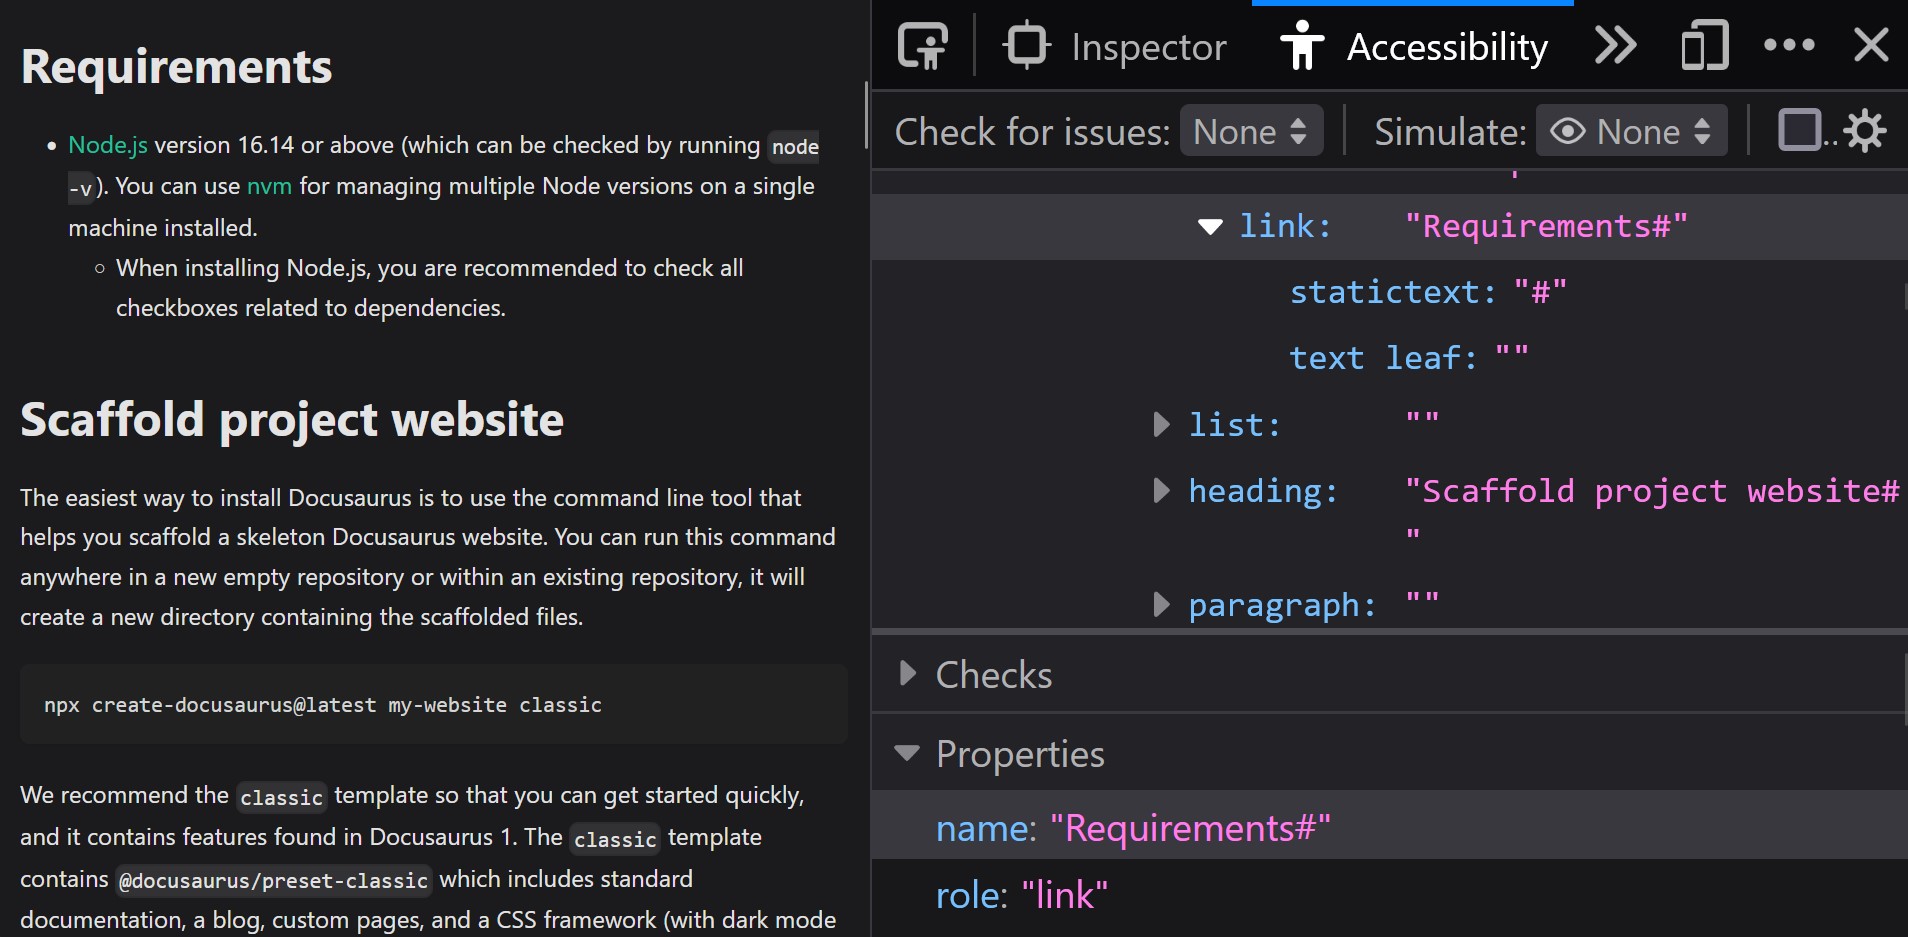Screen dimensions: 1908x937
Task: Open the Simulate vision dropdown
Action: click(x=1631, y=131)
